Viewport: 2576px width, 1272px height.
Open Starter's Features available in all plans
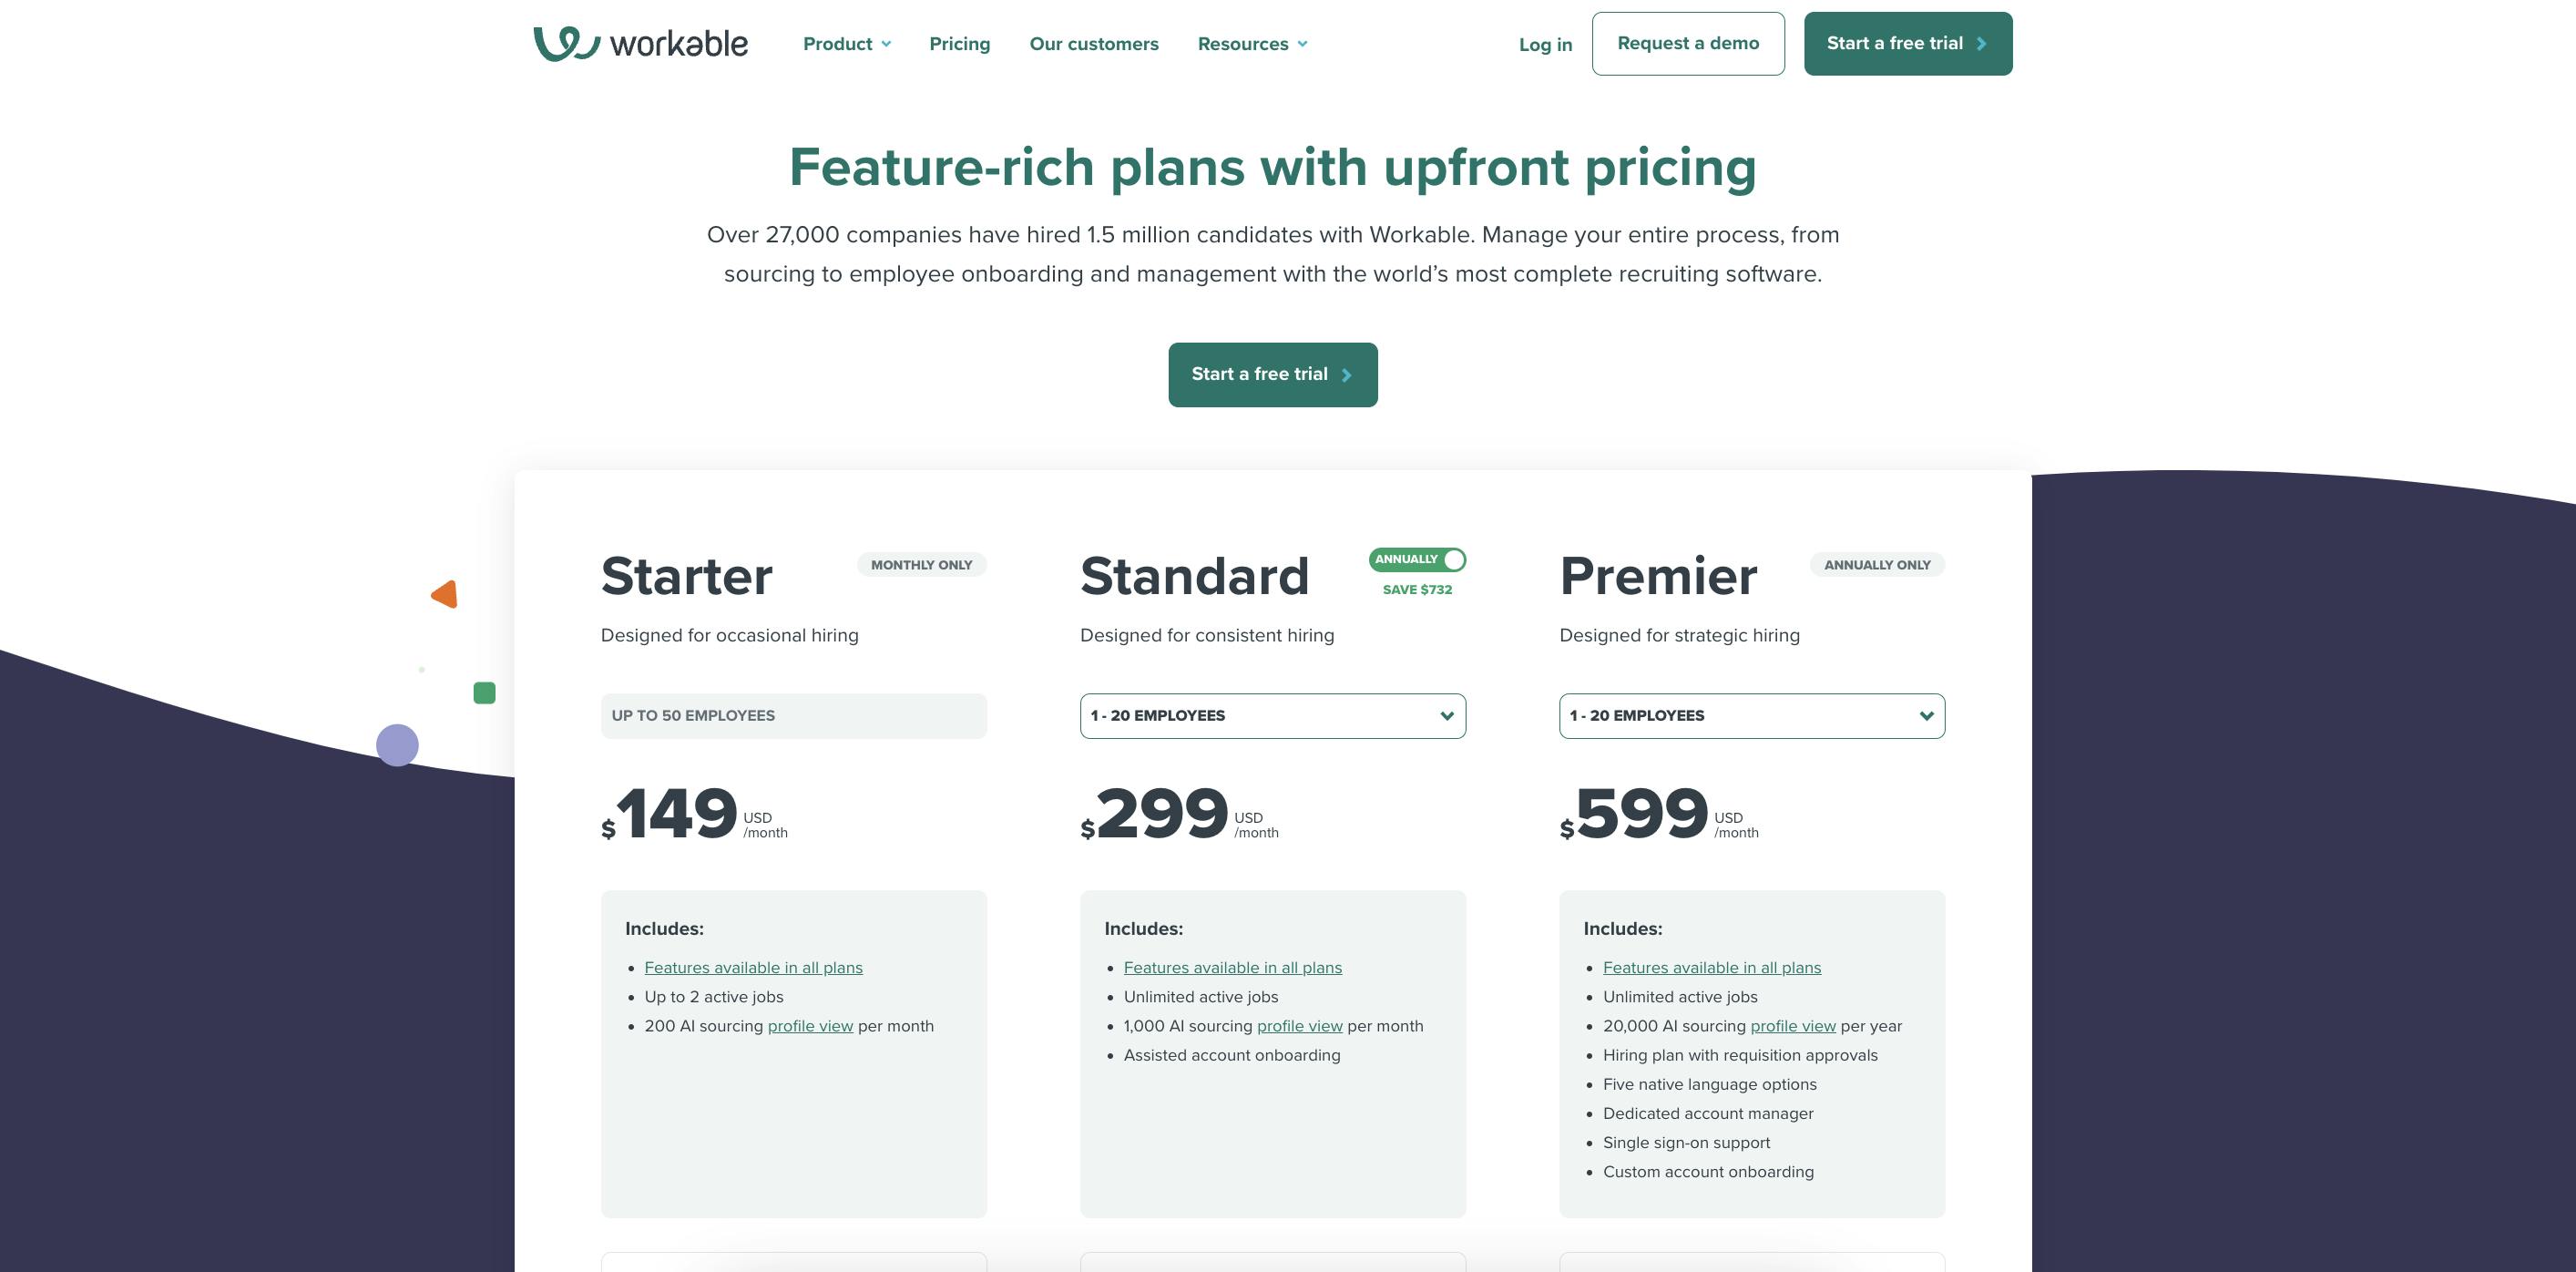[x=753, y=968]
